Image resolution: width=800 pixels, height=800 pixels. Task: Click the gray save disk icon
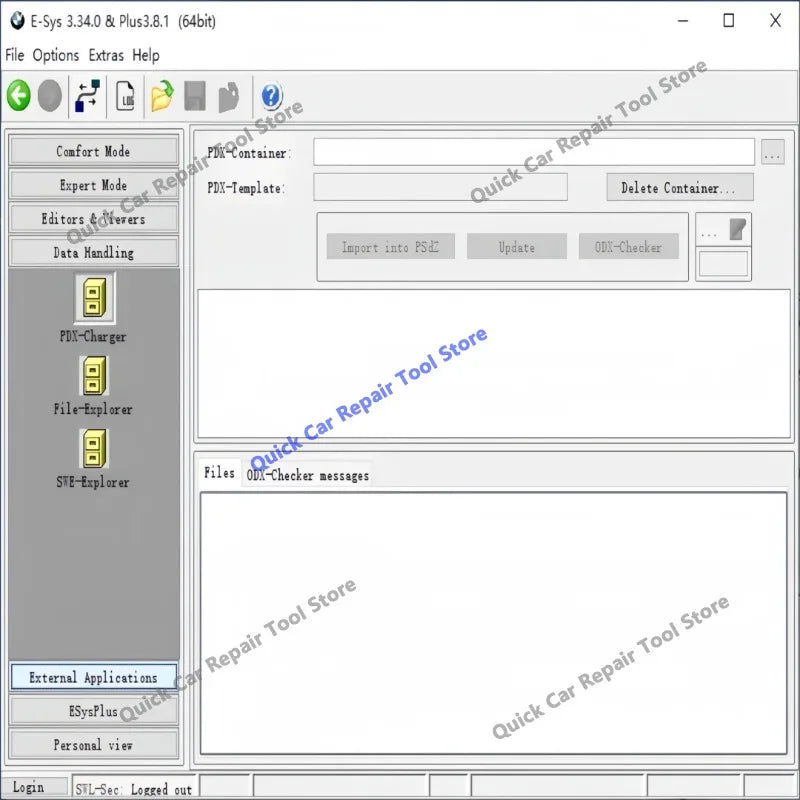[195, 95]
